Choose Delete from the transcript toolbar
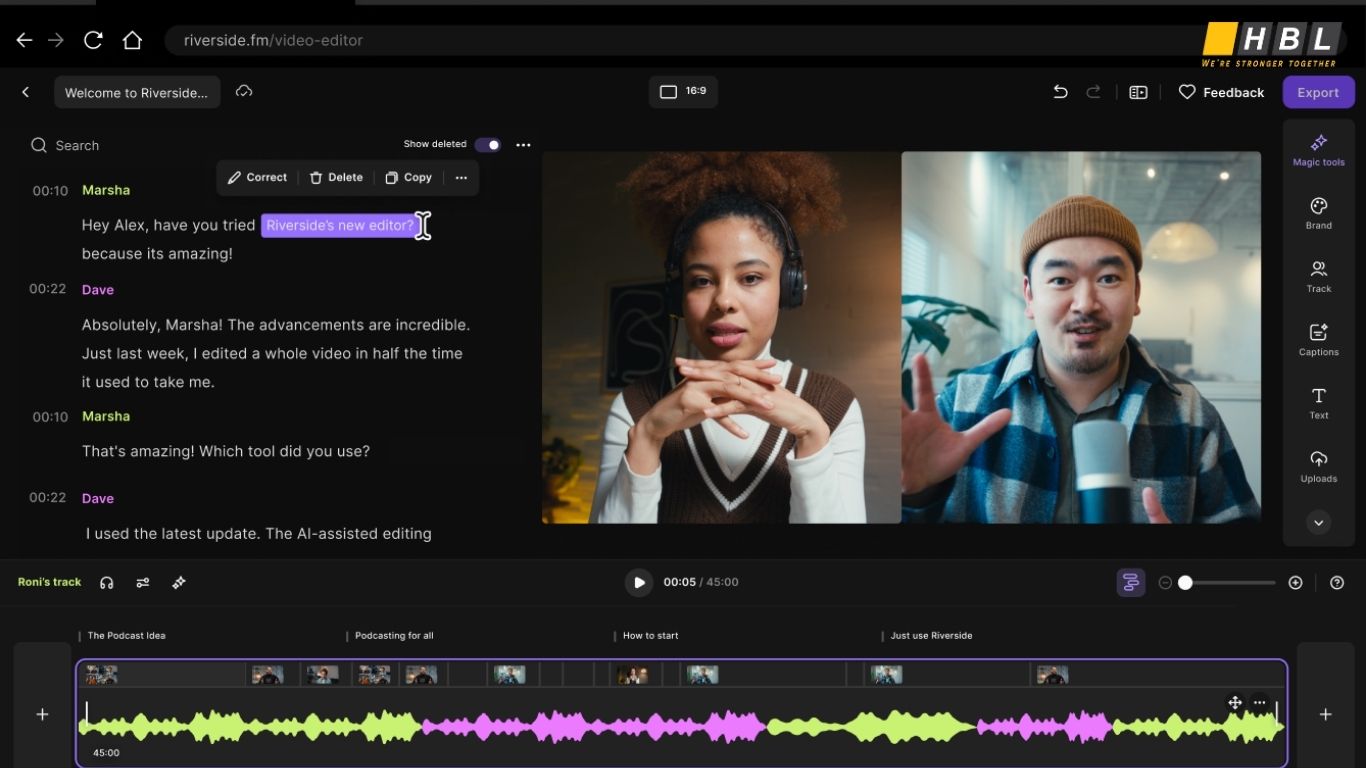 [x=335, y=177]
